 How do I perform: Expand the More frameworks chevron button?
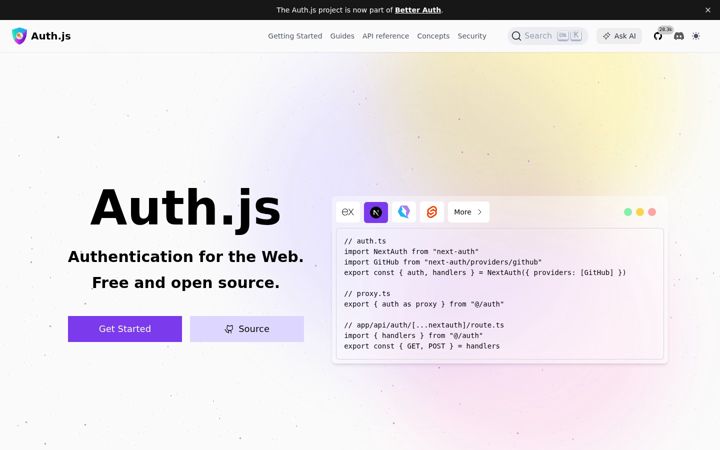coord(468,212)
